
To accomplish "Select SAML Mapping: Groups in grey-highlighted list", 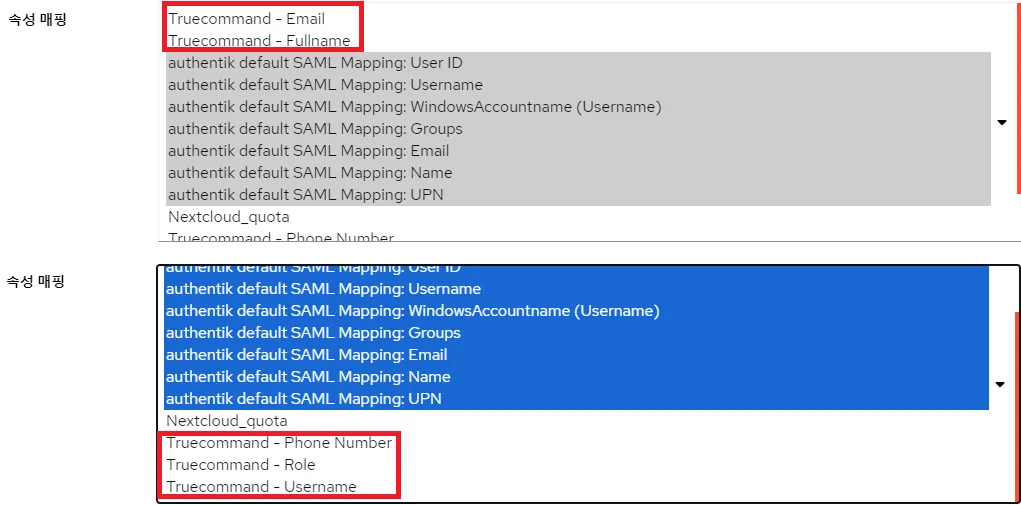I will pos(578,129).
